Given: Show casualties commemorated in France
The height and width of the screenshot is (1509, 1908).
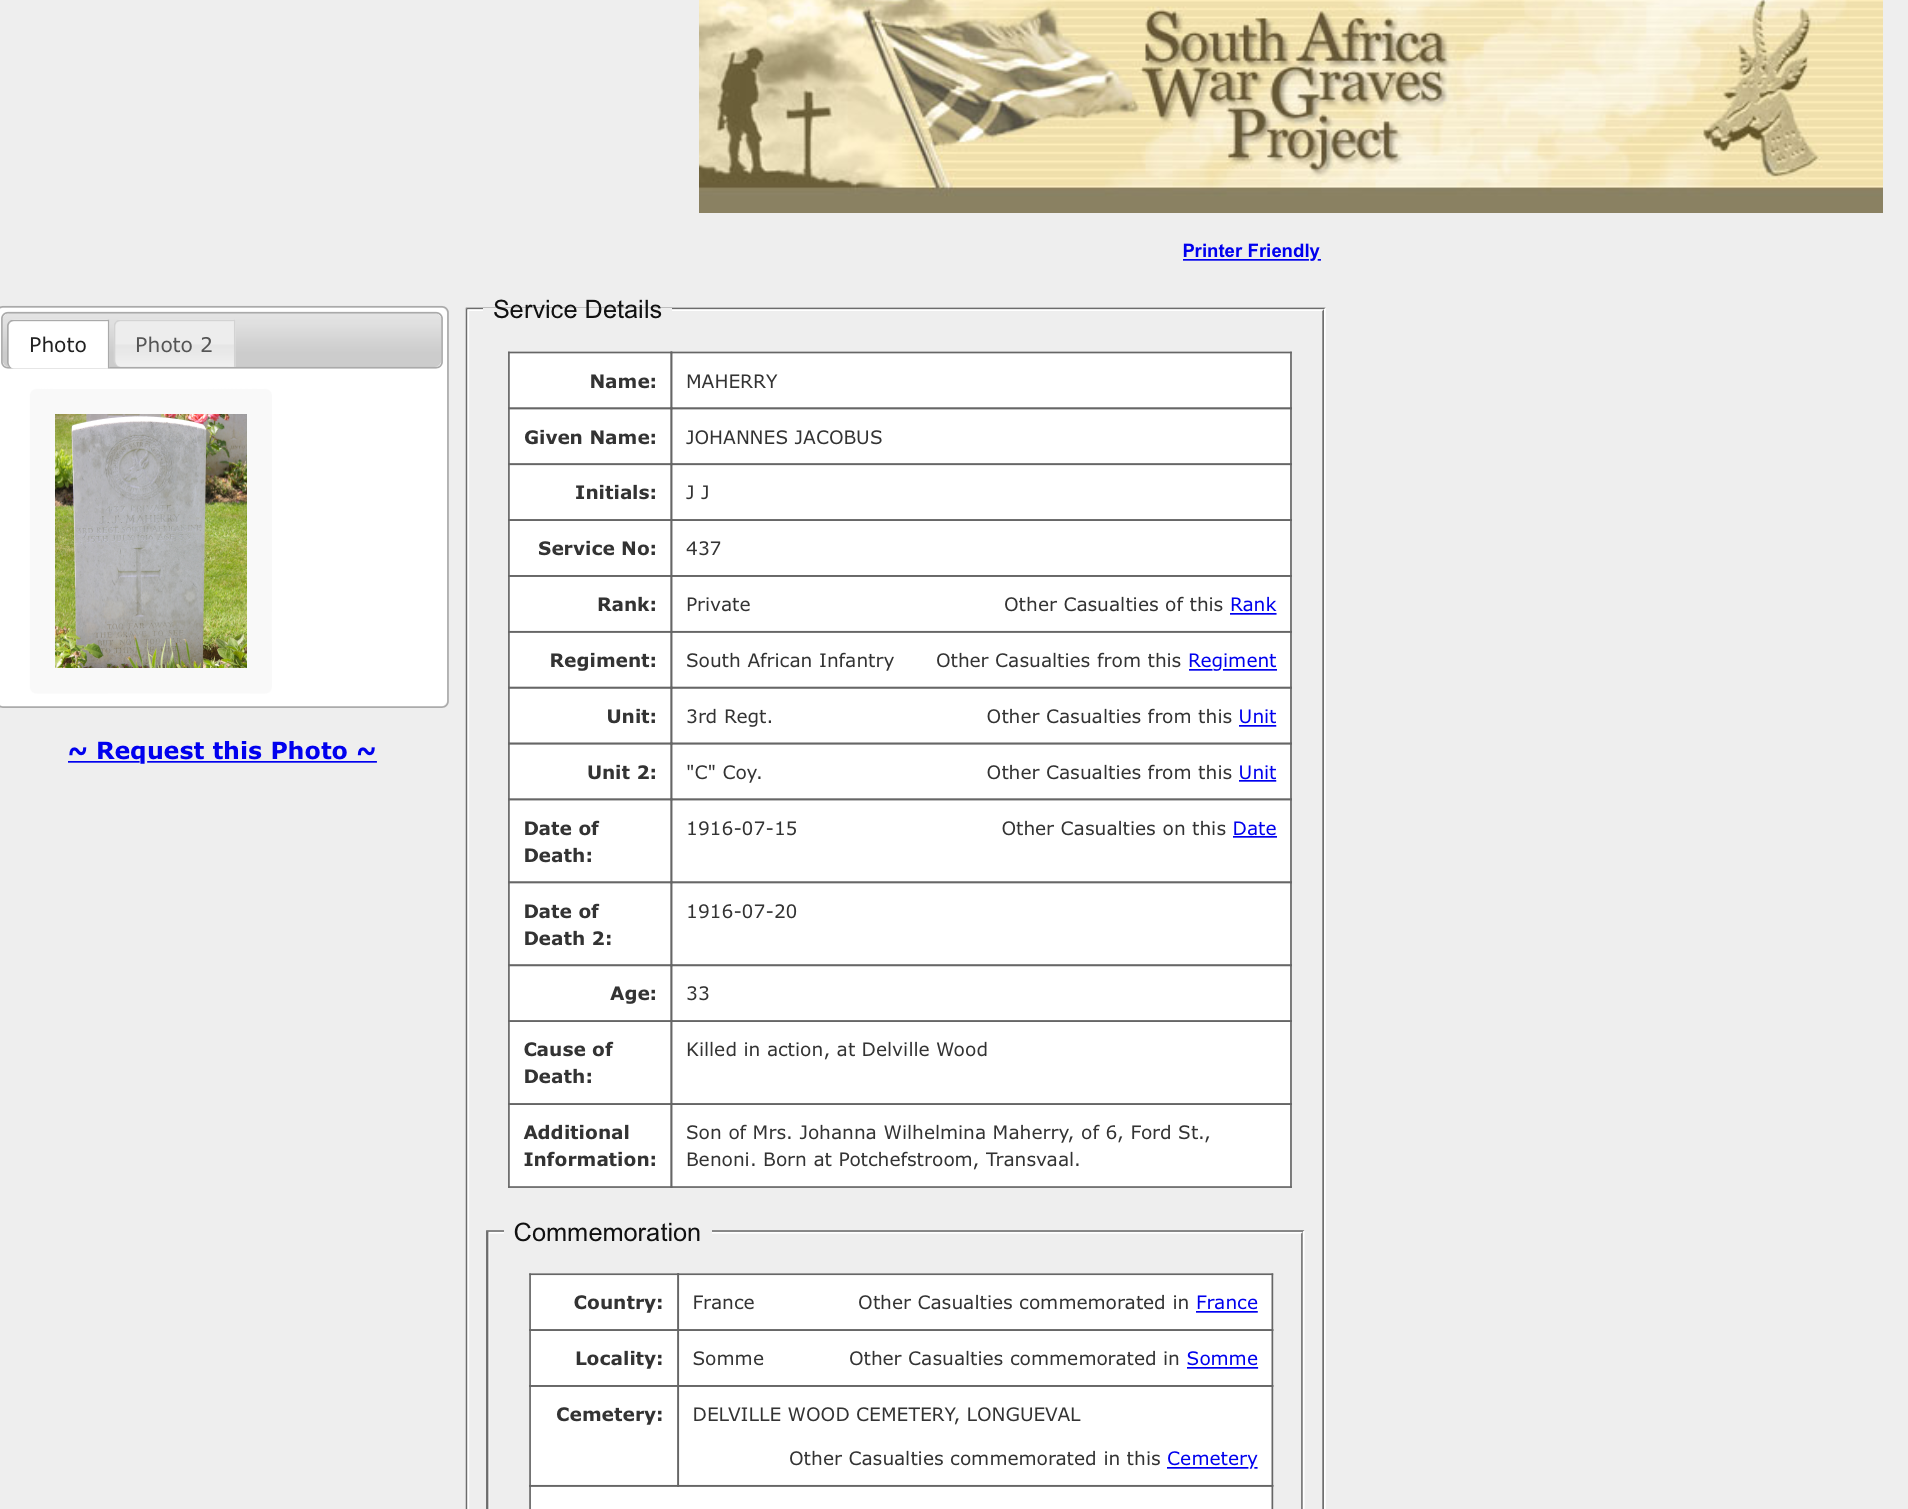Looking at the screenshot, I should [x=1226, y=1303].
